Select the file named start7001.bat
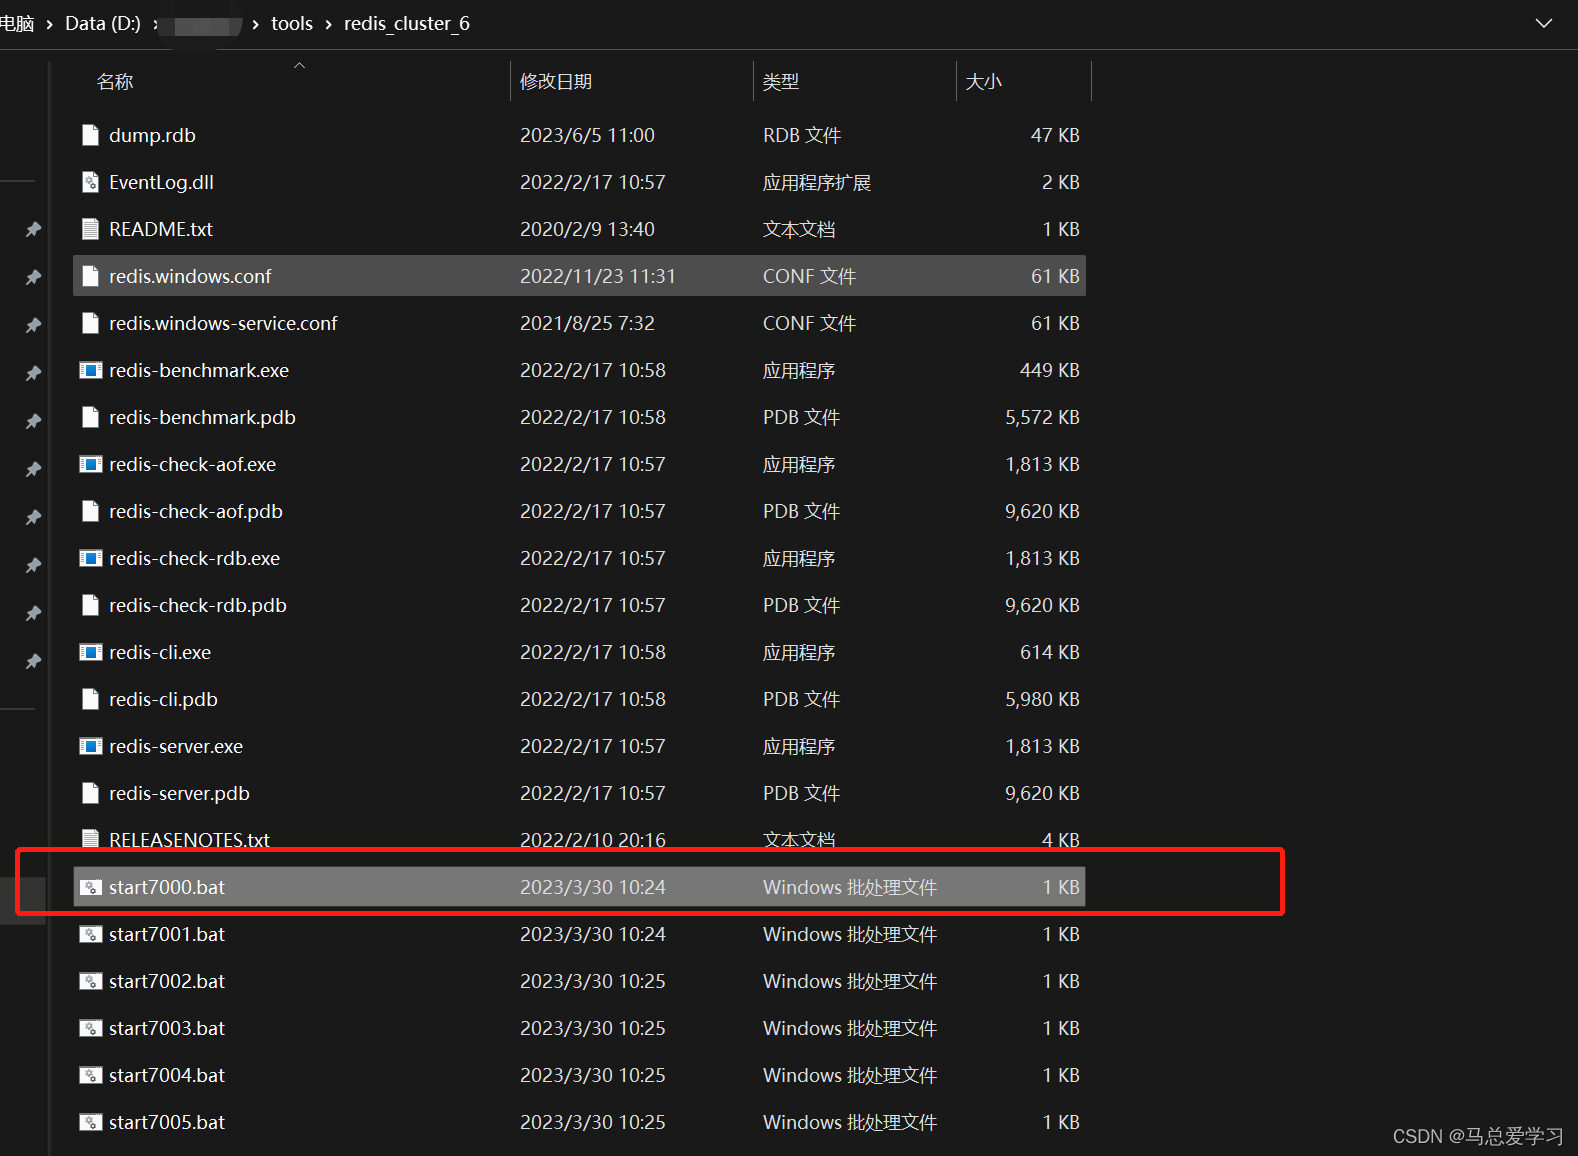Image resolution: width=1578 pixels, height=1156 pixels. coord(167,934)
